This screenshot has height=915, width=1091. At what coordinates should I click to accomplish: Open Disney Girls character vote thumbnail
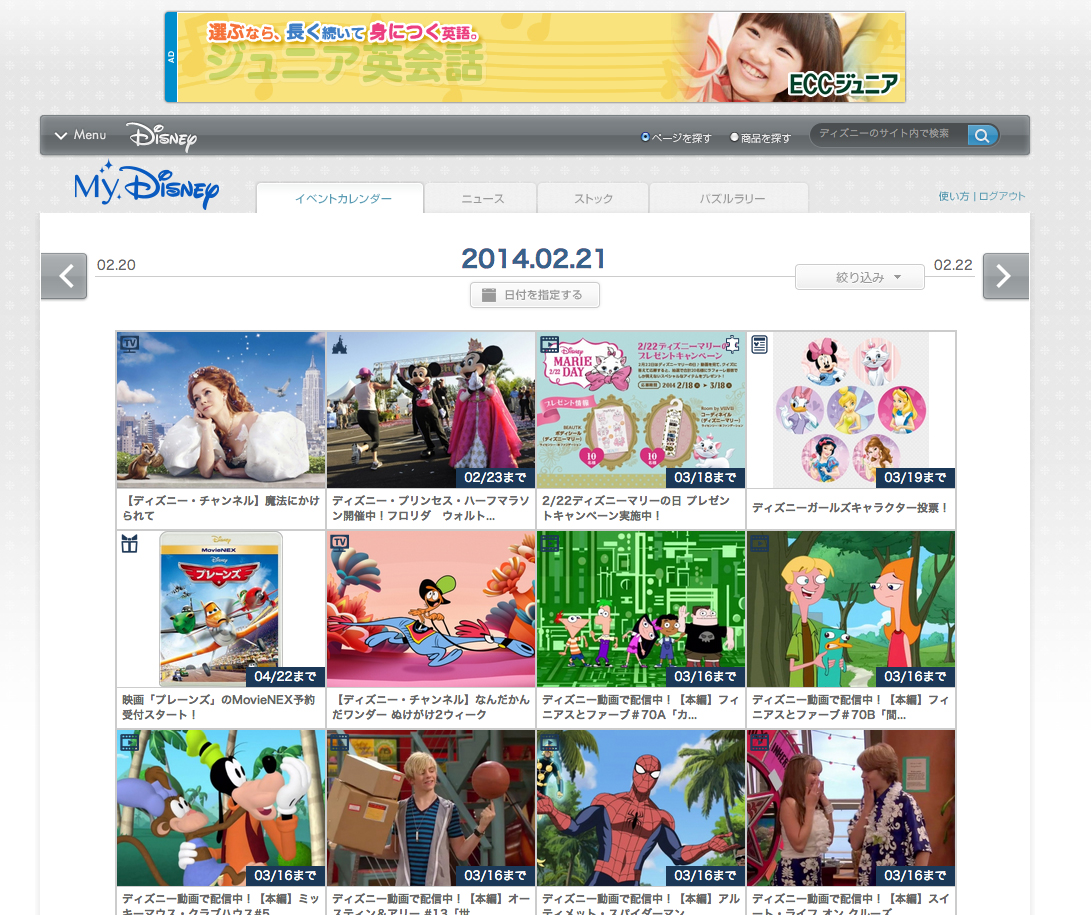[x=851, y=410]
